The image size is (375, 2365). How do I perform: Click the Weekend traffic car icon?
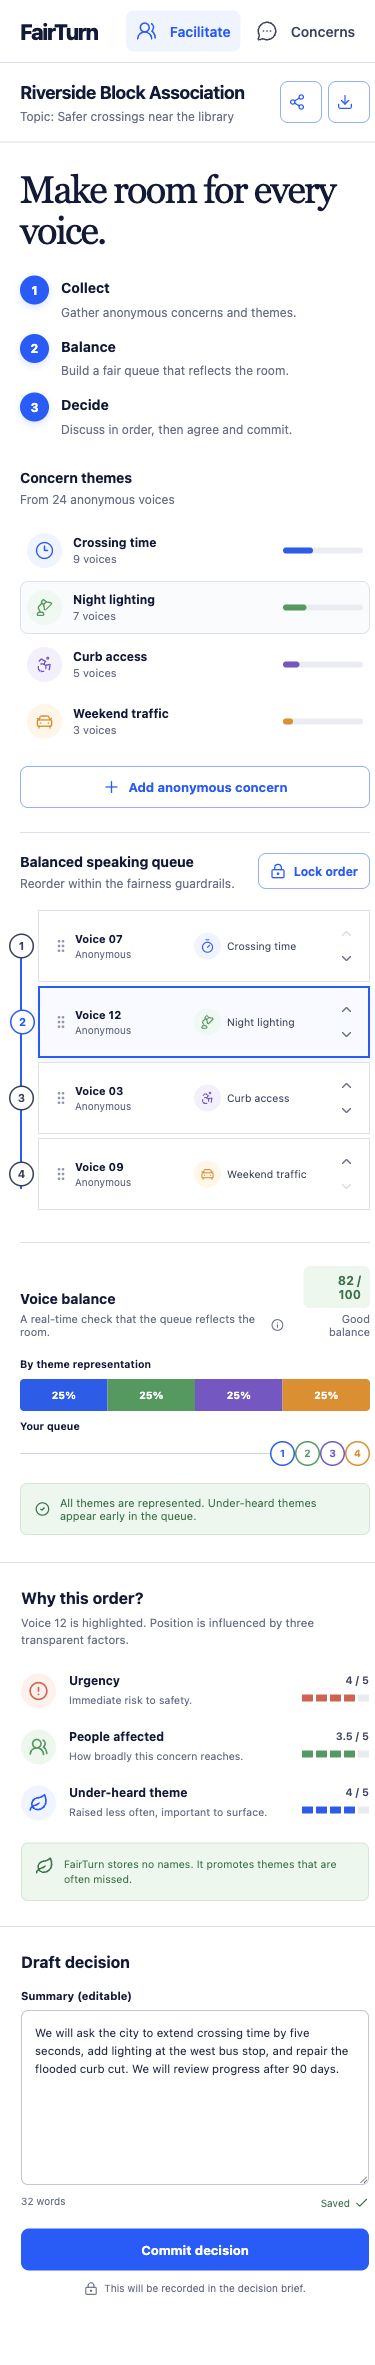coord(44,721)
